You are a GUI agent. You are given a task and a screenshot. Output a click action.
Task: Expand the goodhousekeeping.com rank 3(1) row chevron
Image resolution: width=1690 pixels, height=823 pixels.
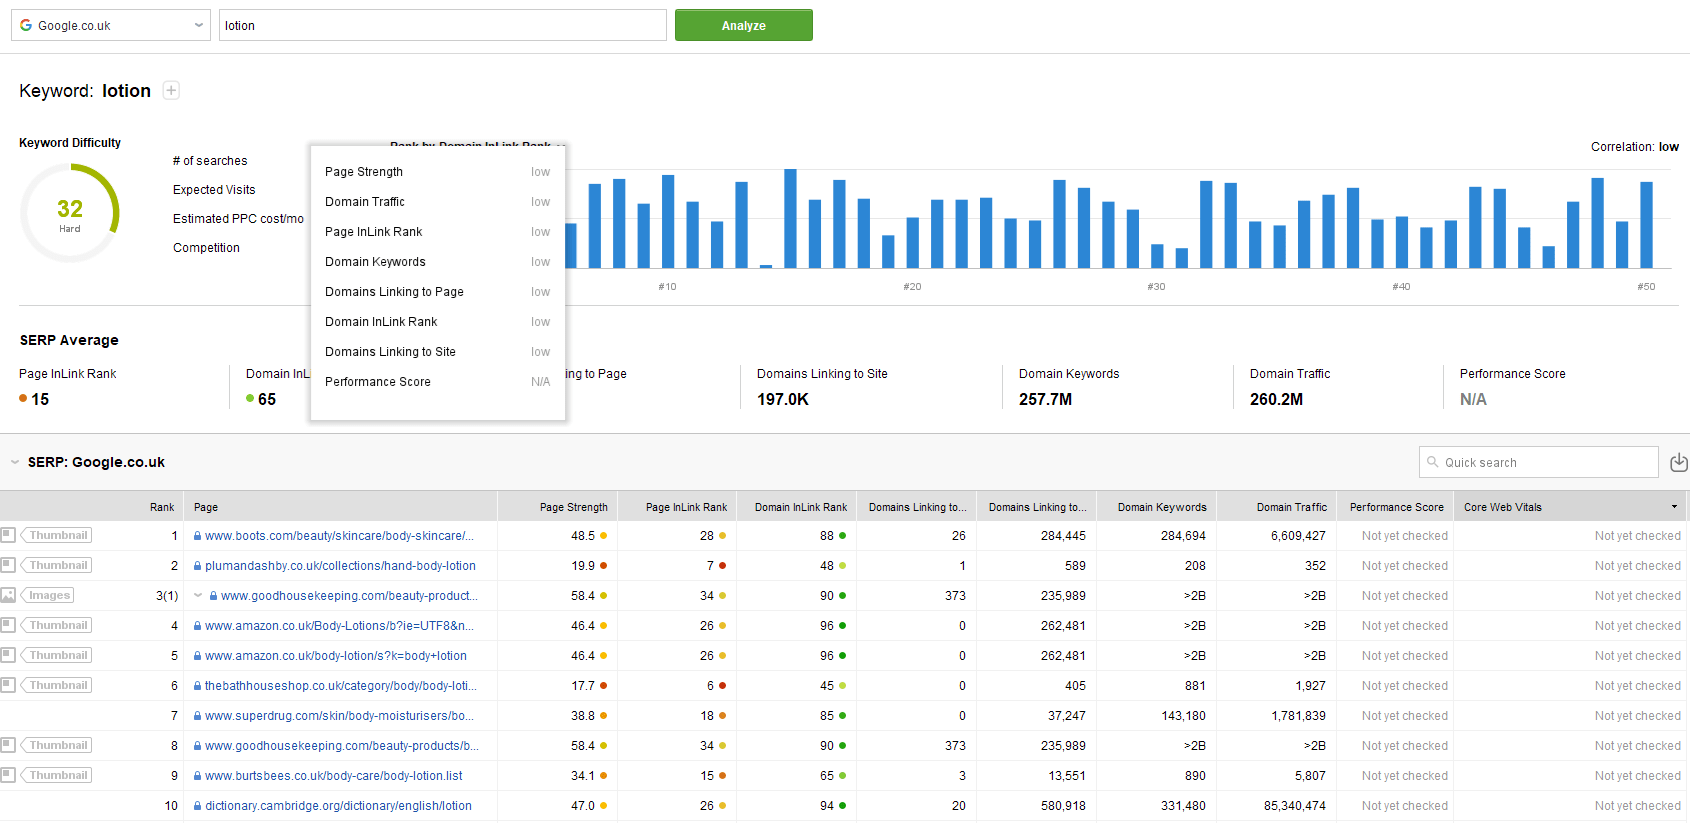pos(198,595)
